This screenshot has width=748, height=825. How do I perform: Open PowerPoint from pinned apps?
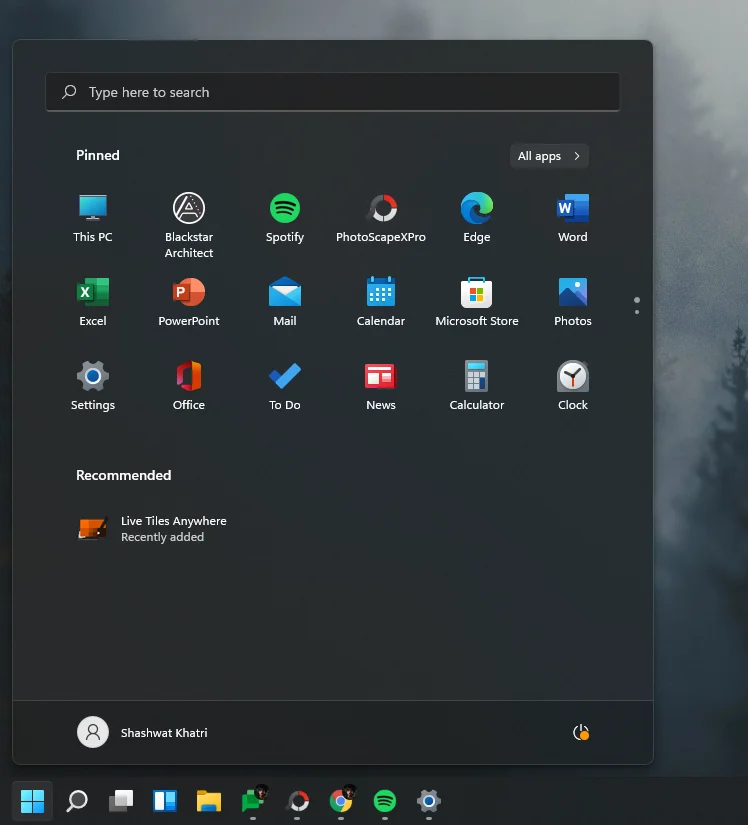pos(189,302)
